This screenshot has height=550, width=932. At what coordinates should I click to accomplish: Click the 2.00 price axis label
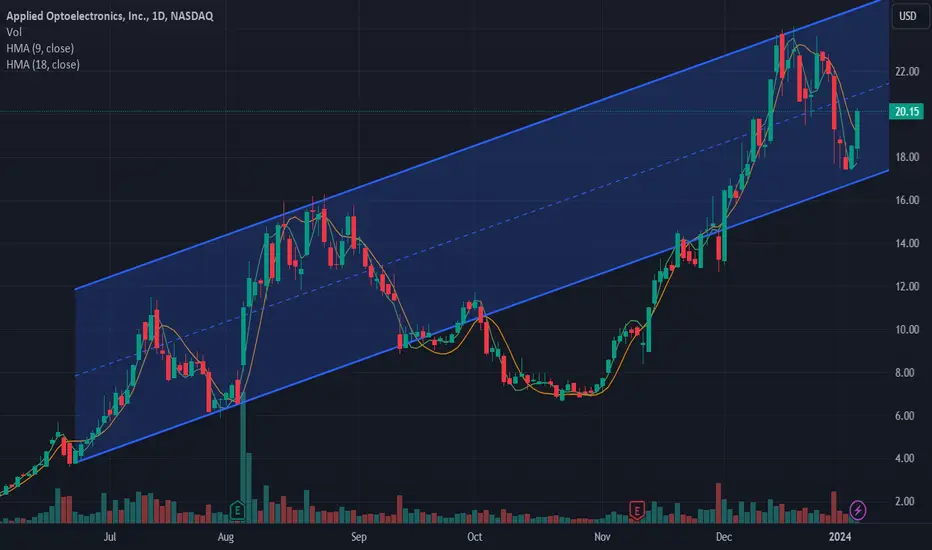[x=905, y=501]
